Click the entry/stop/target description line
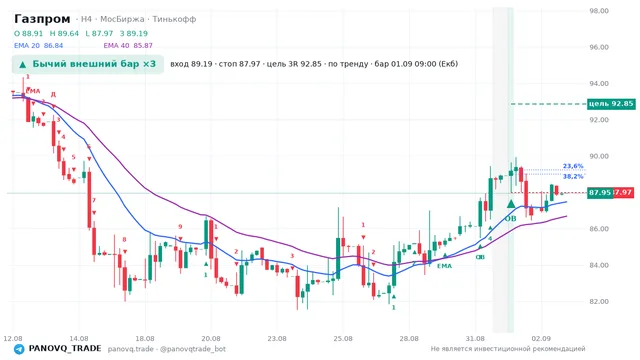 click(314, 64)
